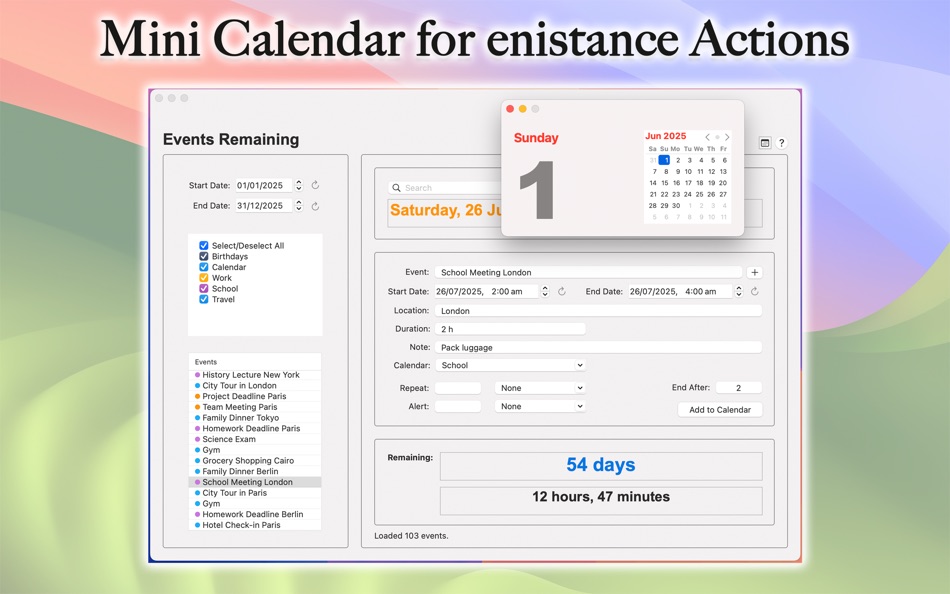Step the event Start Date 26/07/2025 2:00 am
Image resolution: width=950 pixels, height=594 pixels.
(x=545, y=292)
